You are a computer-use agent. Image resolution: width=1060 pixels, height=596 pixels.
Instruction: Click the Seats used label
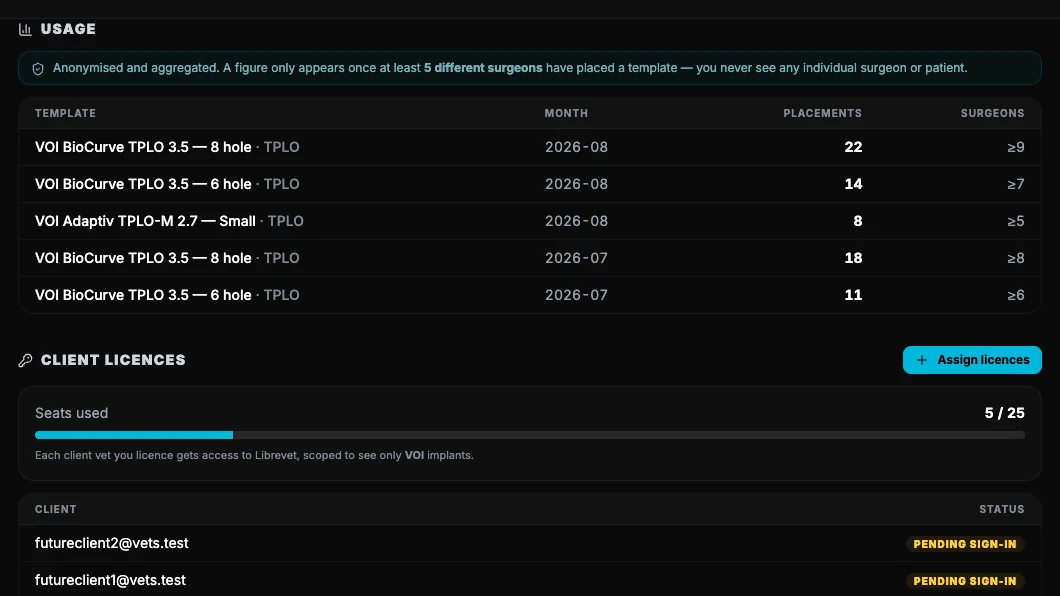pos(72,413)
